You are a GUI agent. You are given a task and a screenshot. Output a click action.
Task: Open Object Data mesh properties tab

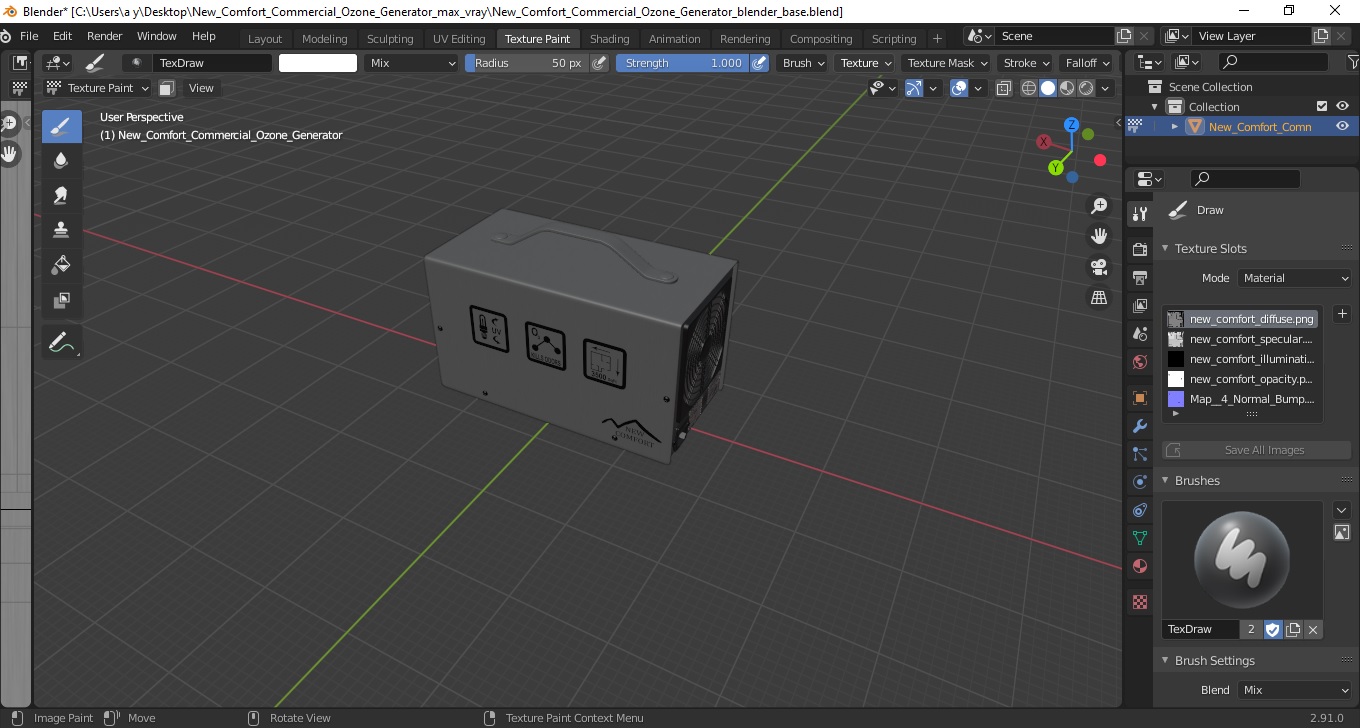pyautogui.click(x=1139, y=538)
